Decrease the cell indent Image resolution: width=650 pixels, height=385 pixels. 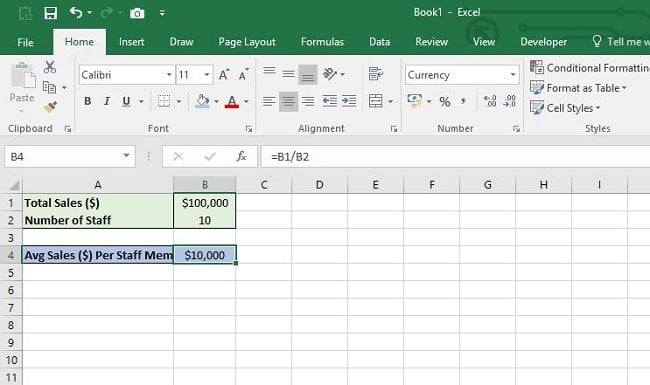330,101
